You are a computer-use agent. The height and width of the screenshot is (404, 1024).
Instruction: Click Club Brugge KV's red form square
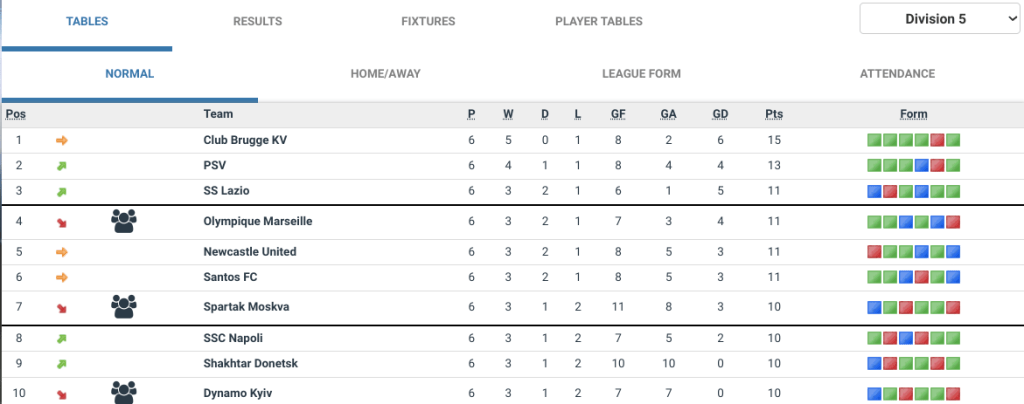(x=938, y=140)
